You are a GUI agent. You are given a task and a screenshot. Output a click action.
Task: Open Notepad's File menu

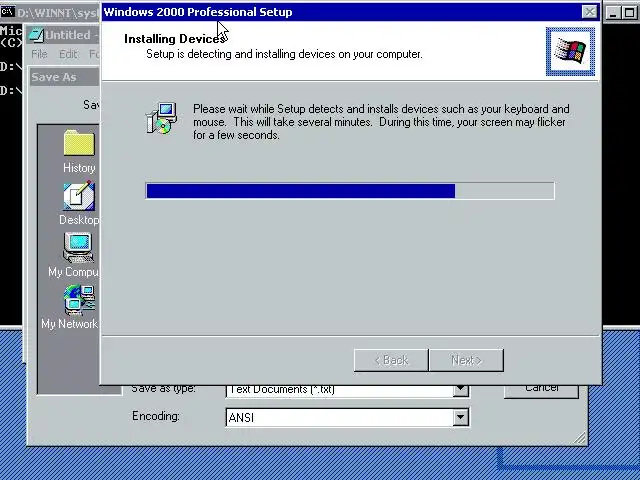[40, 54]
